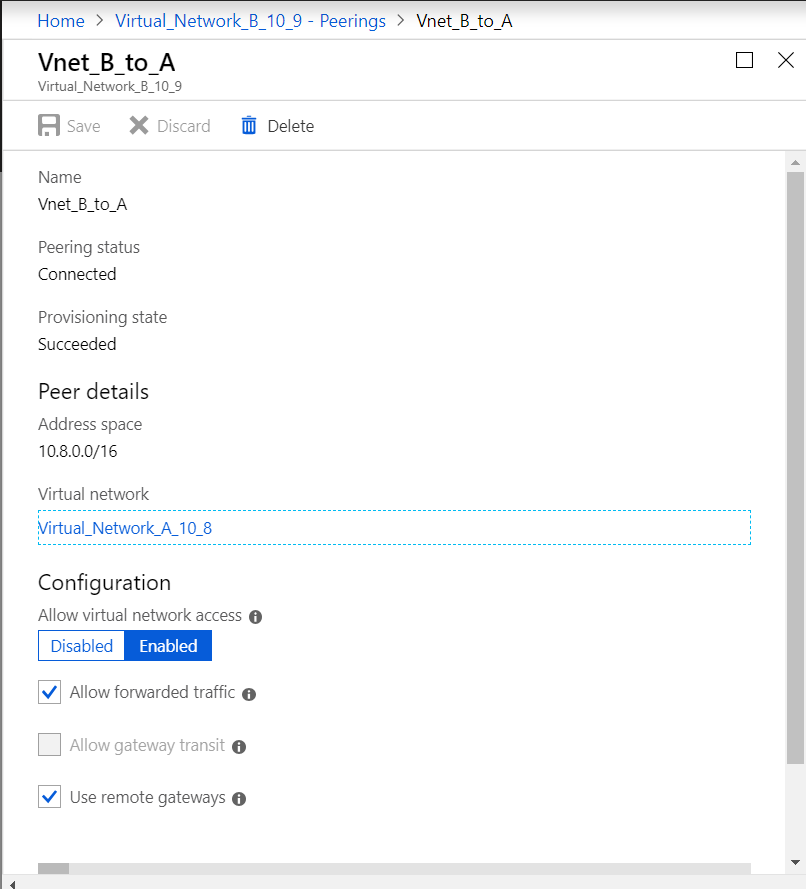Image resolution: width=806 pixels, height=889 pixels.
Task: Uncheck Allow forwarded traffic checkbox
Action: [x=49, y=692]
